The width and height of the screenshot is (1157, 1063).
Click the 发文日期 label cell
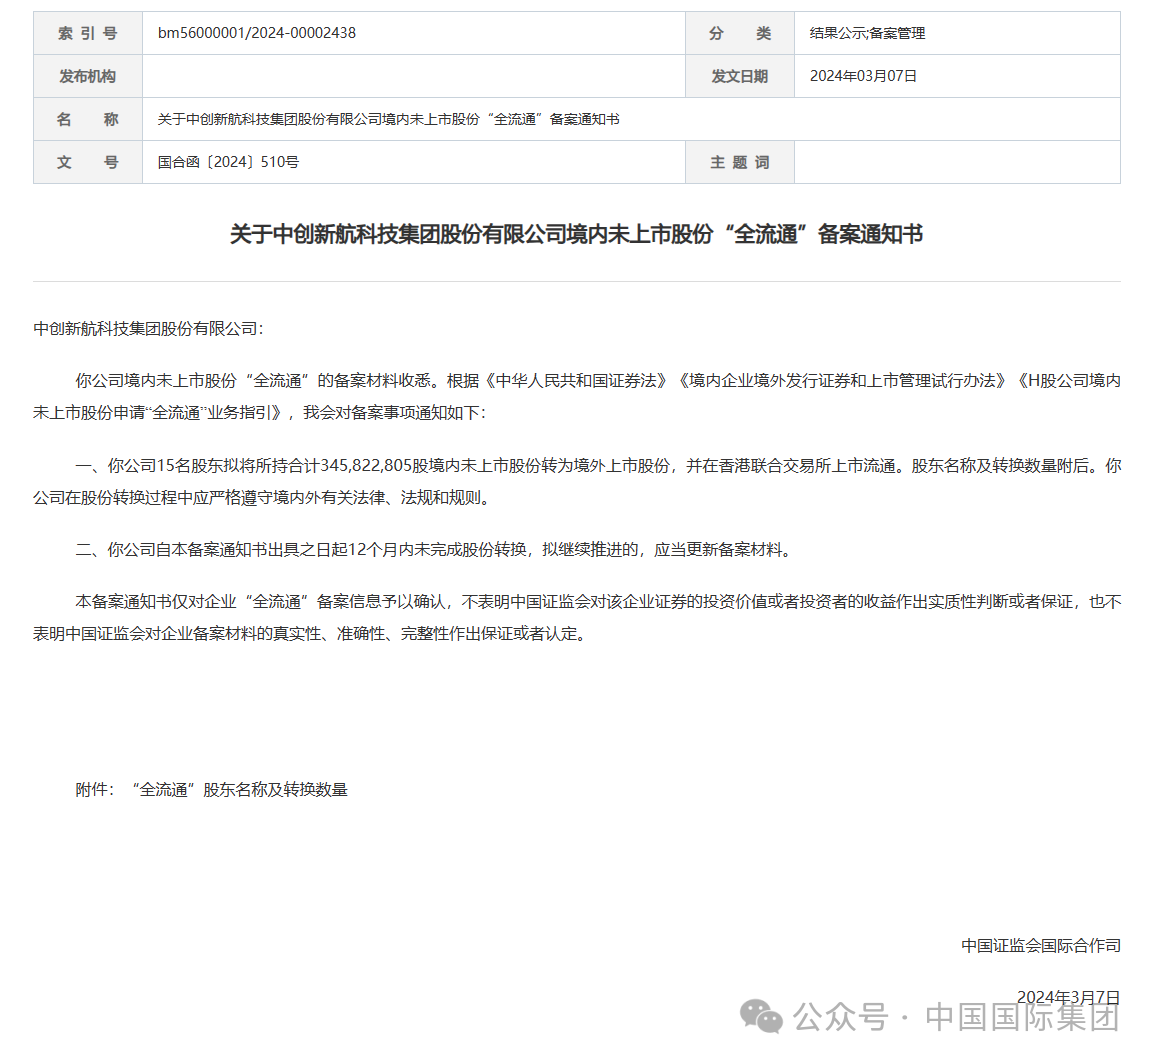(x=740, y=76)
